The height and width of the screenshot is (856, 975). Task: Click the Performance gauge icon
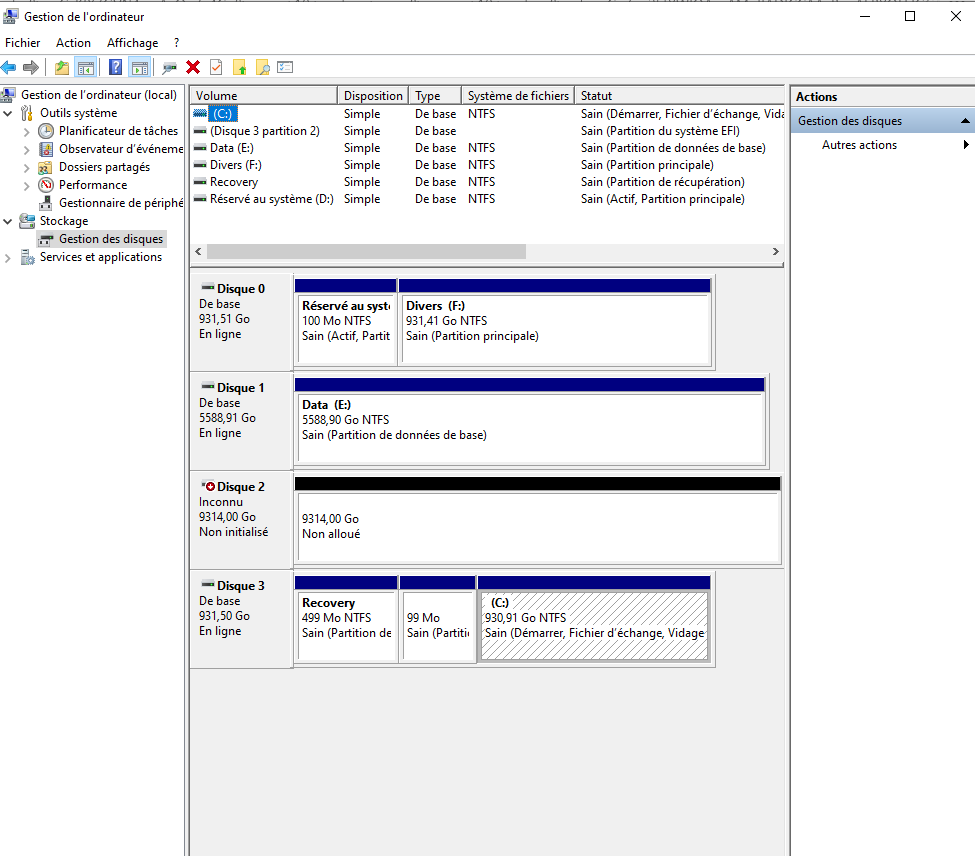(x=46, y=185)
